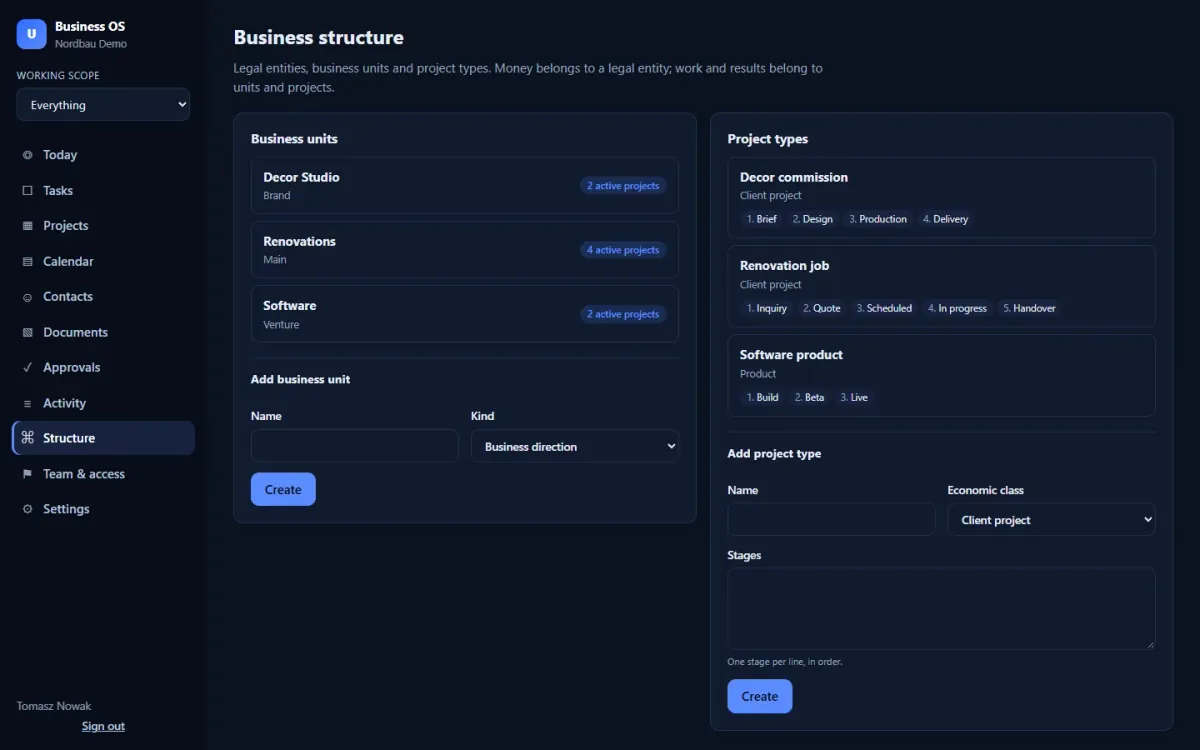Viewport: 1200px width, 750px height.
Task: Focus the project type Name field
Action: (x=831, y=520)
